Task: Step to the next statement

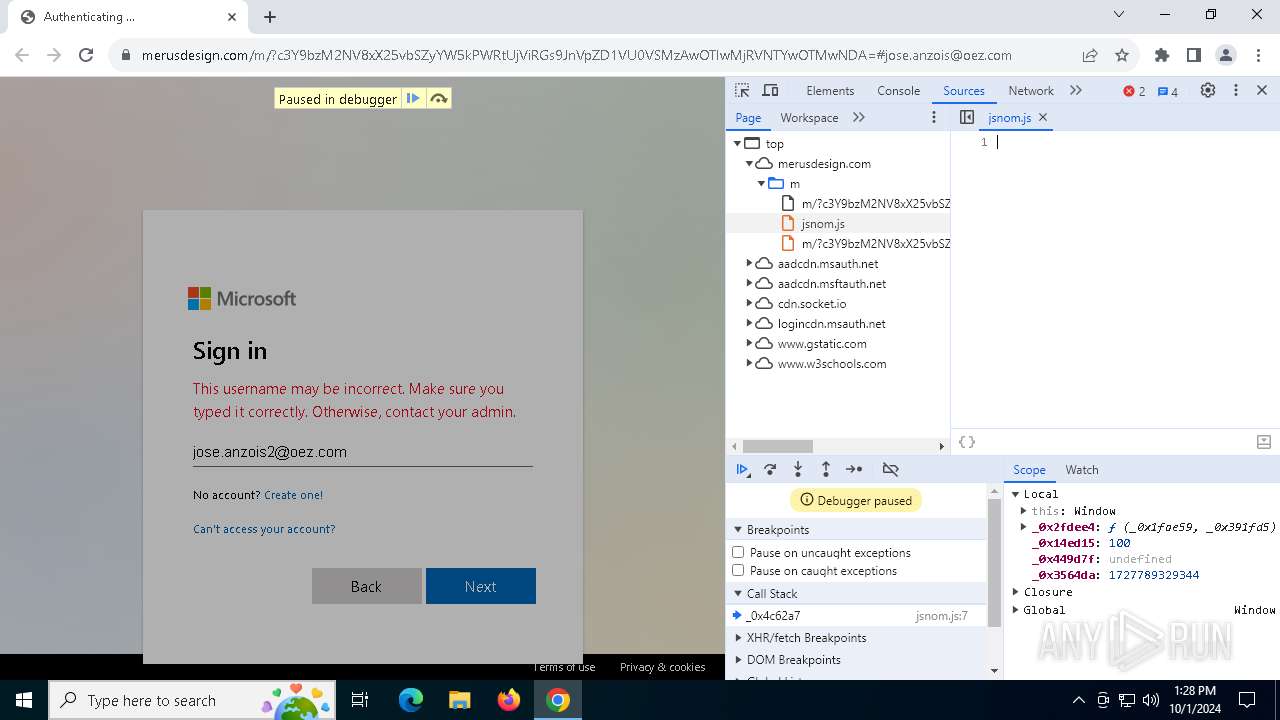Action: (854, 469)
